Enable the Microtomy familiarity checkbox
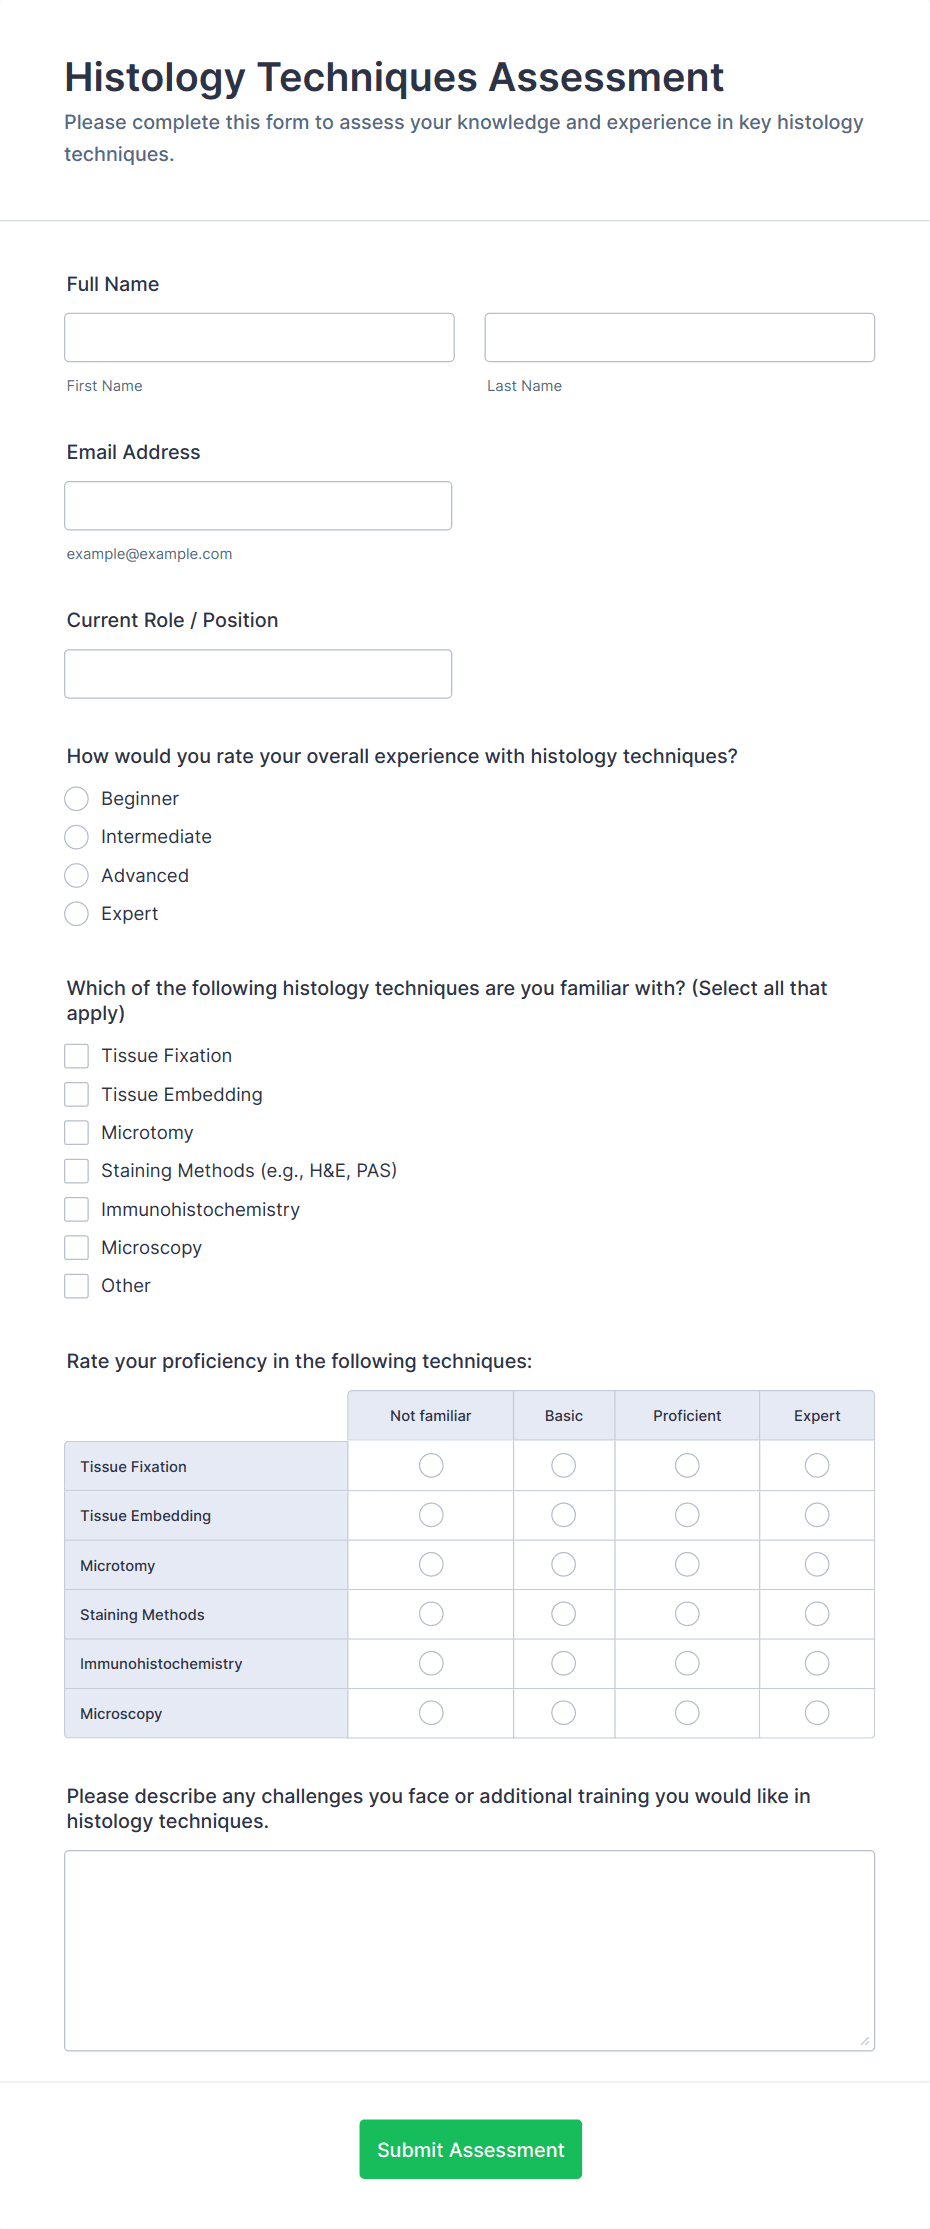Screen dimensions: 930x2229 click(76, 1132)
